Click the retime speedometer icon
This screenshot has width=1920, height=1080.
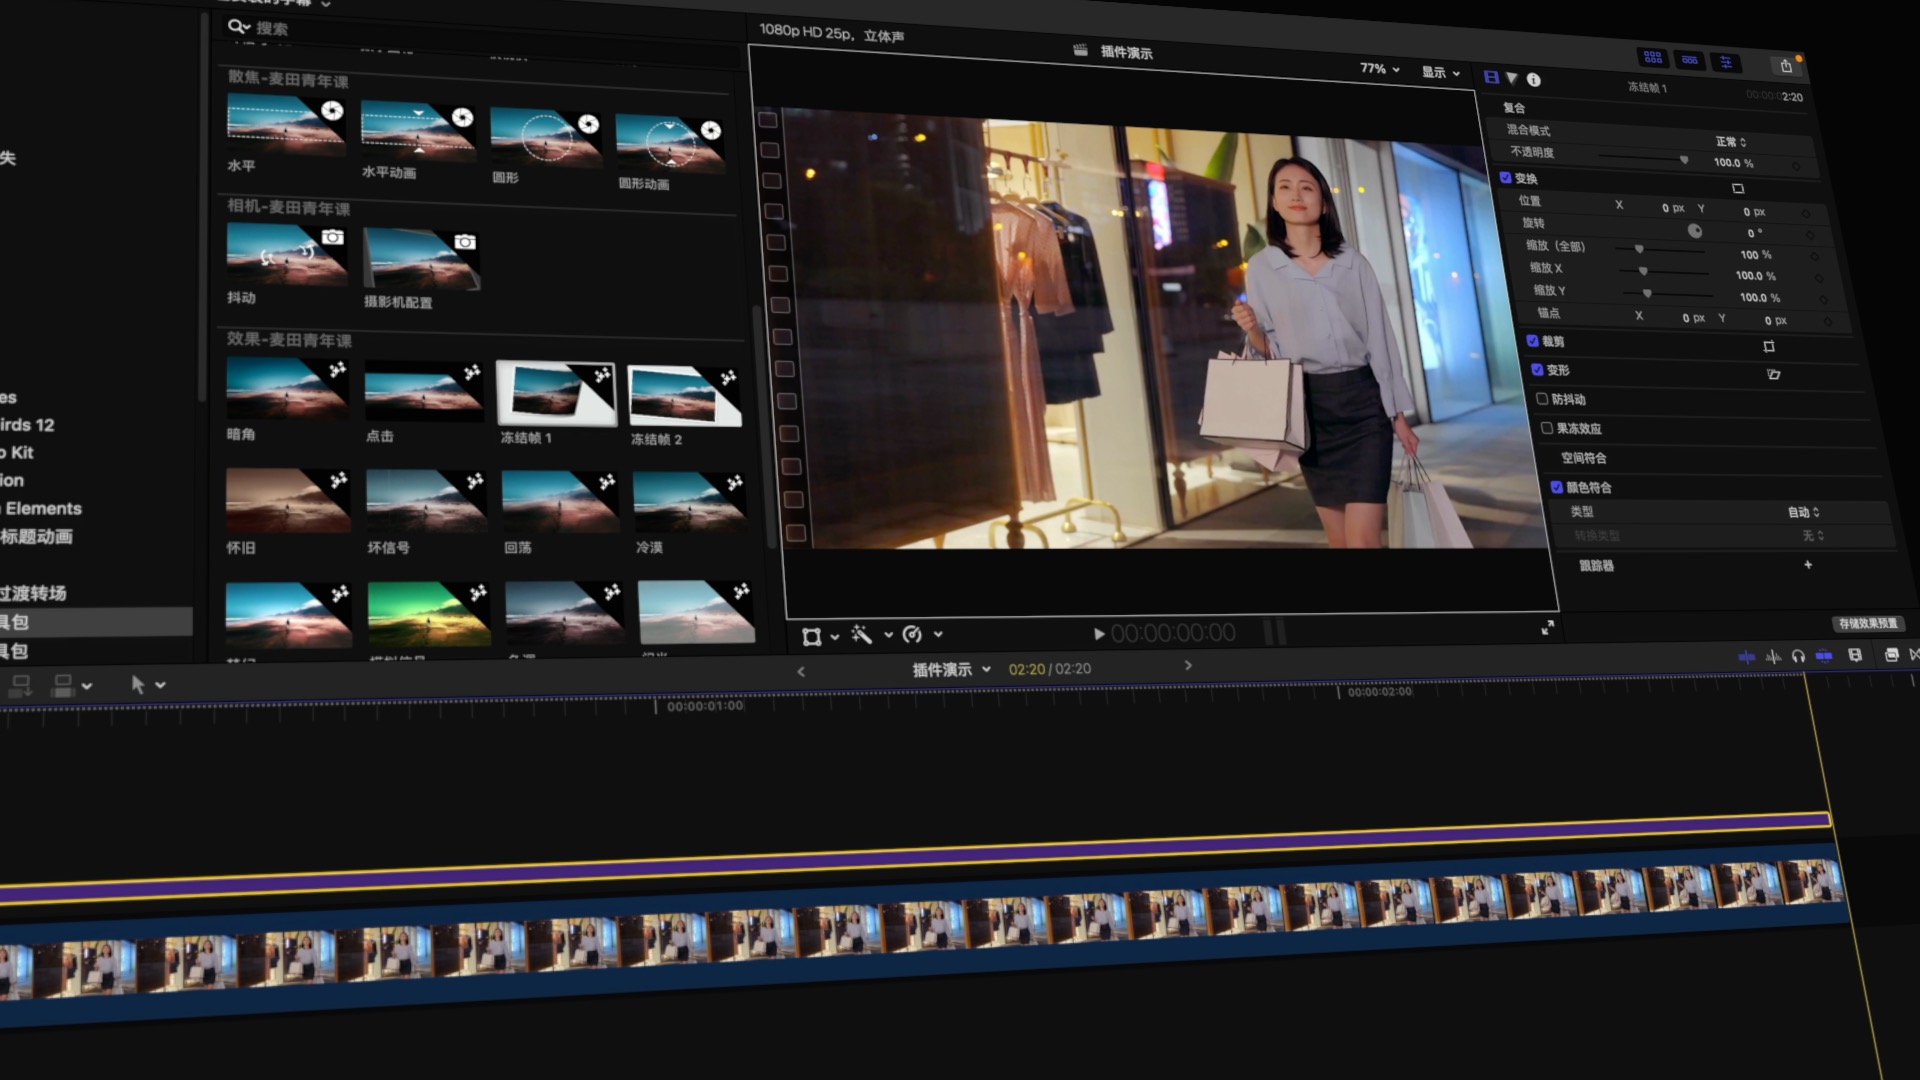point(912,634)
